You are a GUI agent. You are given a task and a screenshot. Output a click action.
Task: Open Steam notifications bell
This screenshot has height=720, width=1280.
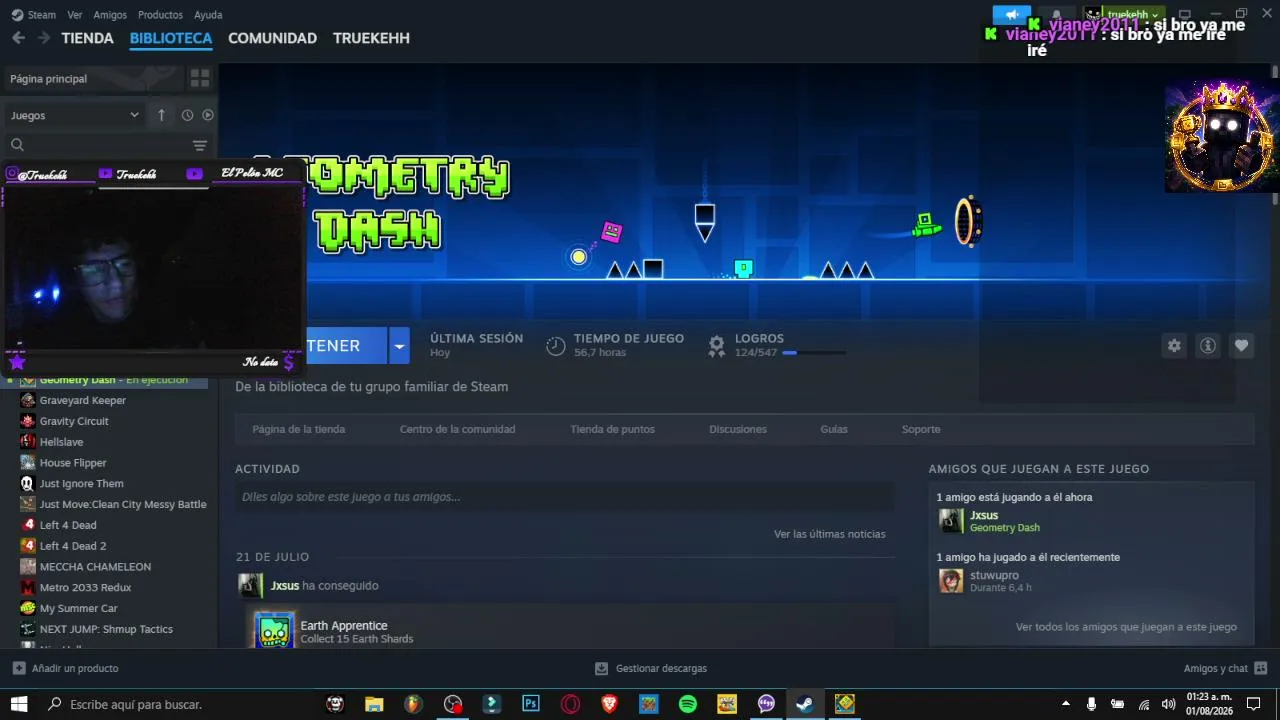(x=1056, y=15)
